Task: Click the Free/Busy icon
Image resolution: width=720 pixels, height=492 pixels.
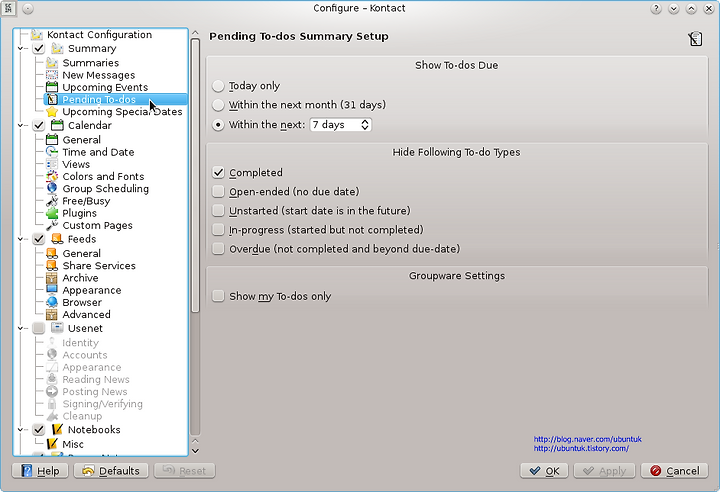Action: tap(52, 201)
